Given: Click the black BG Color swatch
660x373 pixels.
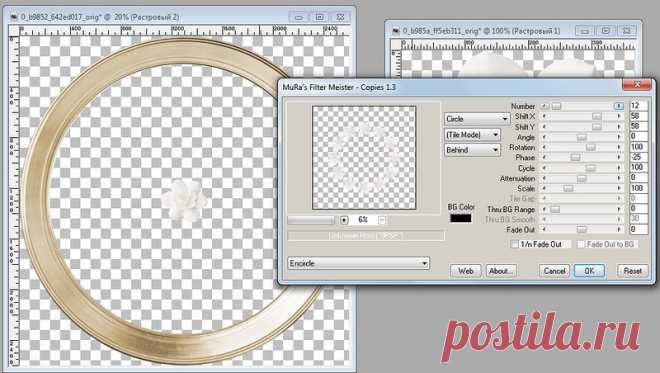Looking at the screenshot, I should 461,218.
